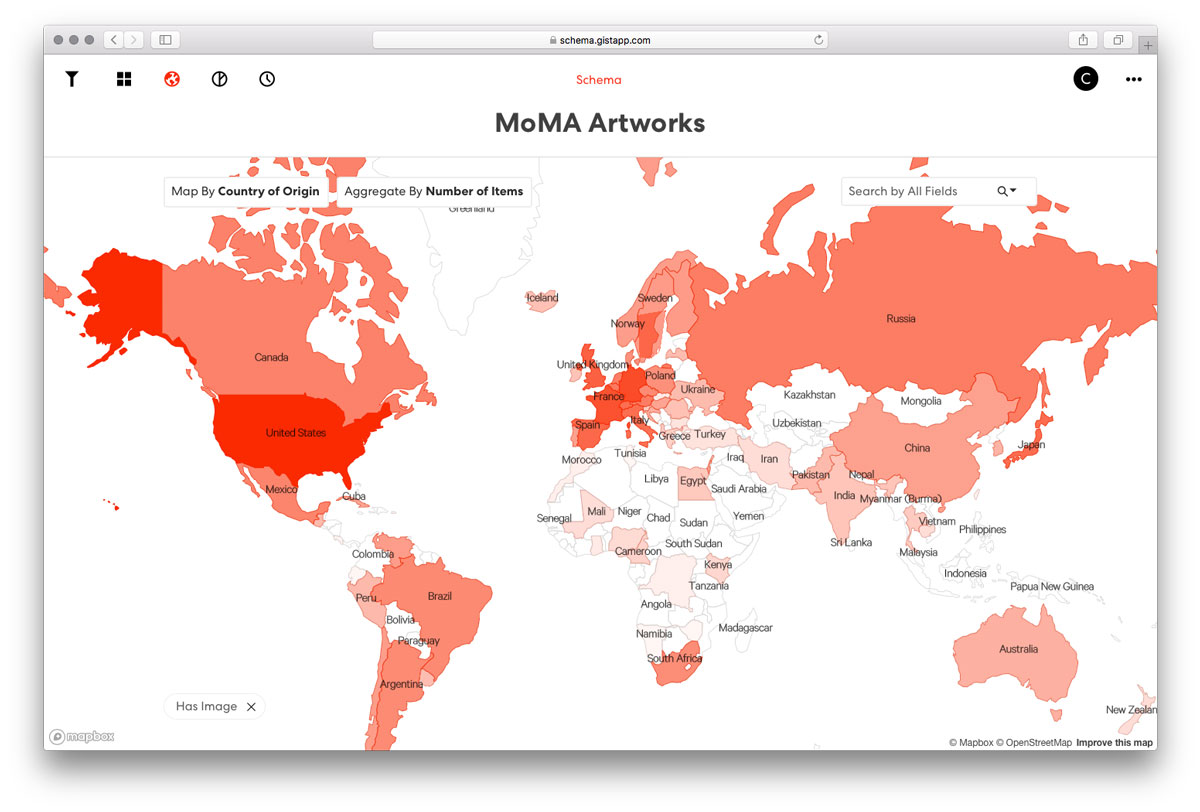1200x812 pixels.
Task: Open the pie chart view icon
Action: [220, 79]
